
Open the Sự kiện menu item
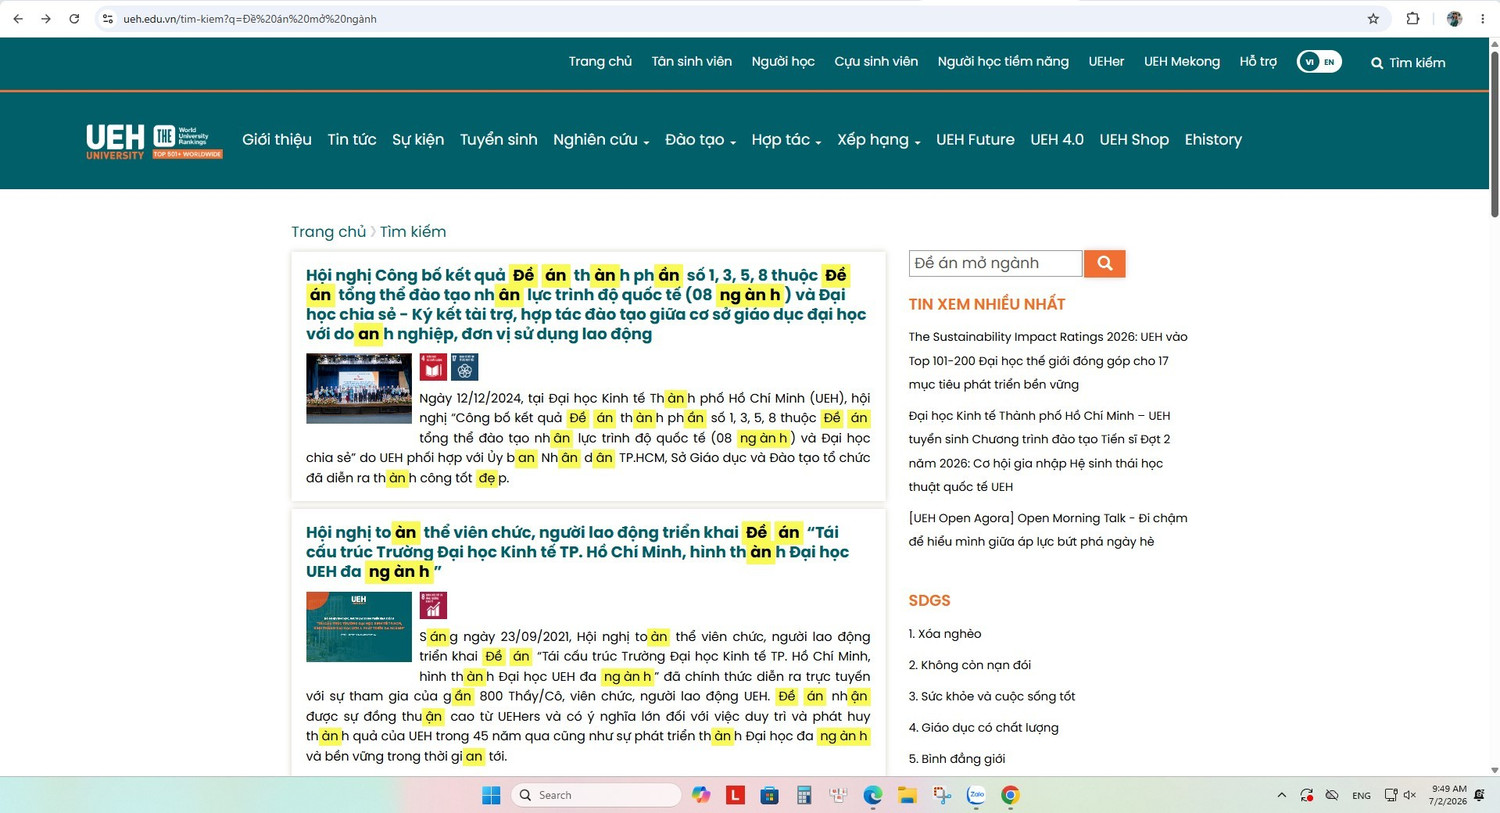click(418, 140)
